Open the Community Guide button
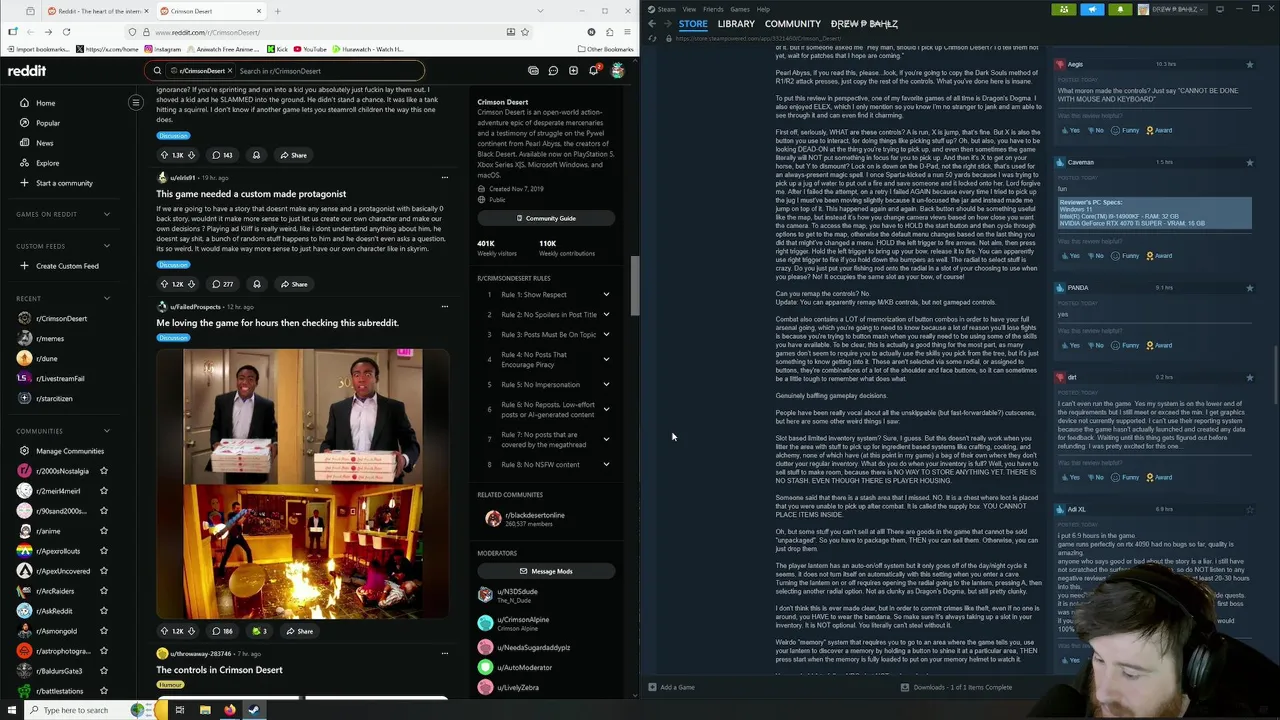 coord(546,218)
